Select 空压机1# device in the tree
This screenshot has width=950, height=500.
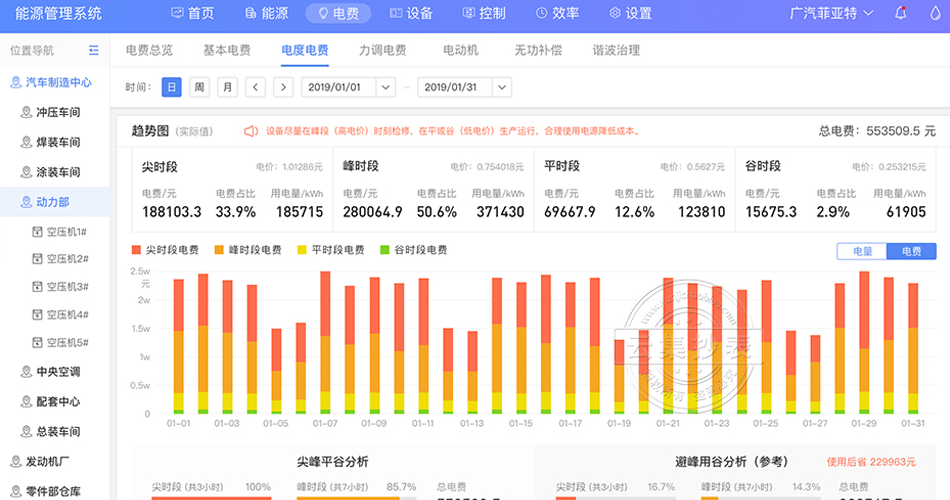[67, 231]
